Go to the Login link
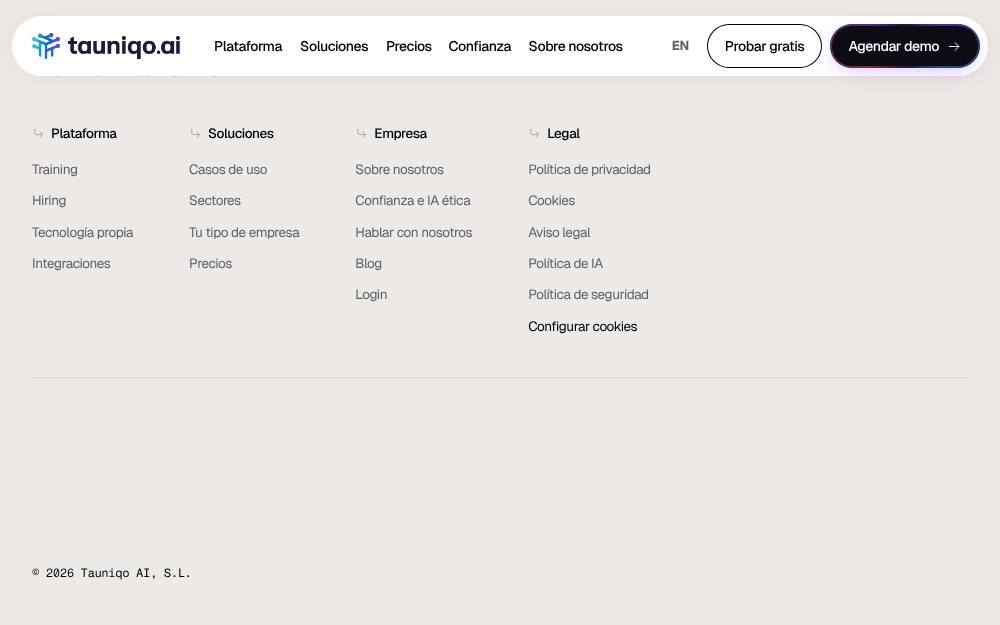Screen dimensions: 1000x625 tap(371, 295)
